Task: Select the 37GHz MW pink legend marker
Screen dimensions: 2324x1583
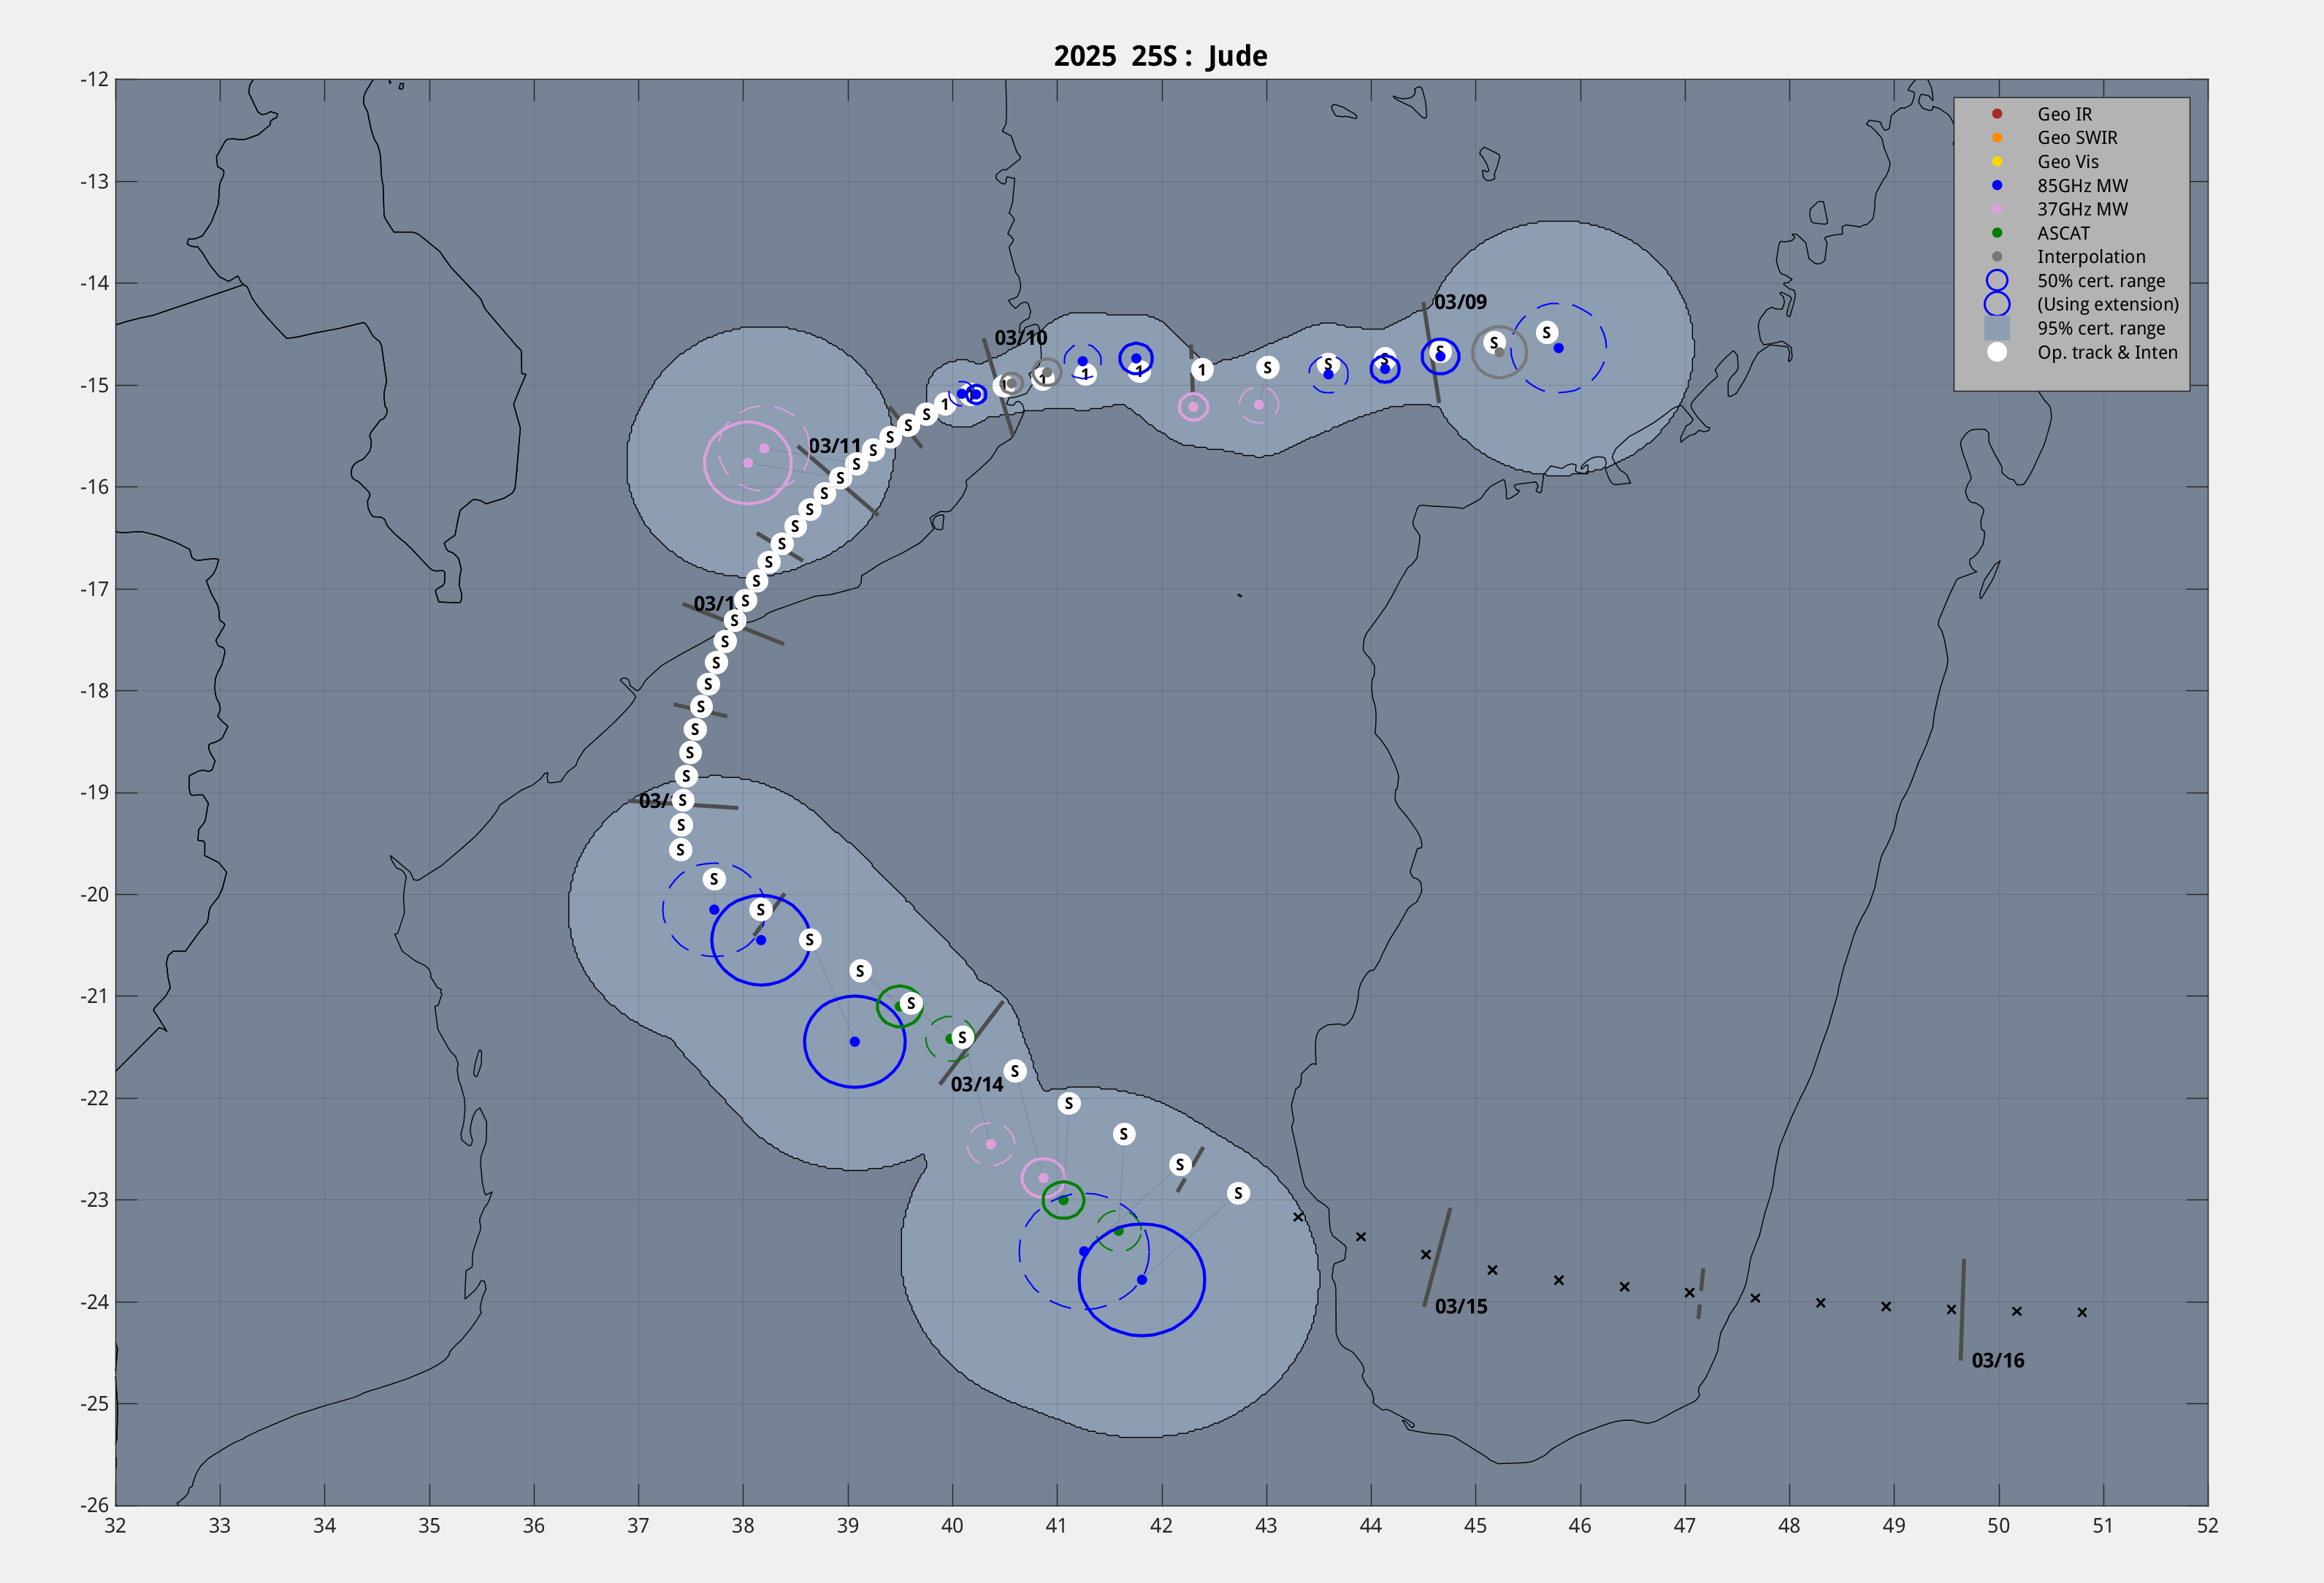Action: click(x=1996, y=209)
